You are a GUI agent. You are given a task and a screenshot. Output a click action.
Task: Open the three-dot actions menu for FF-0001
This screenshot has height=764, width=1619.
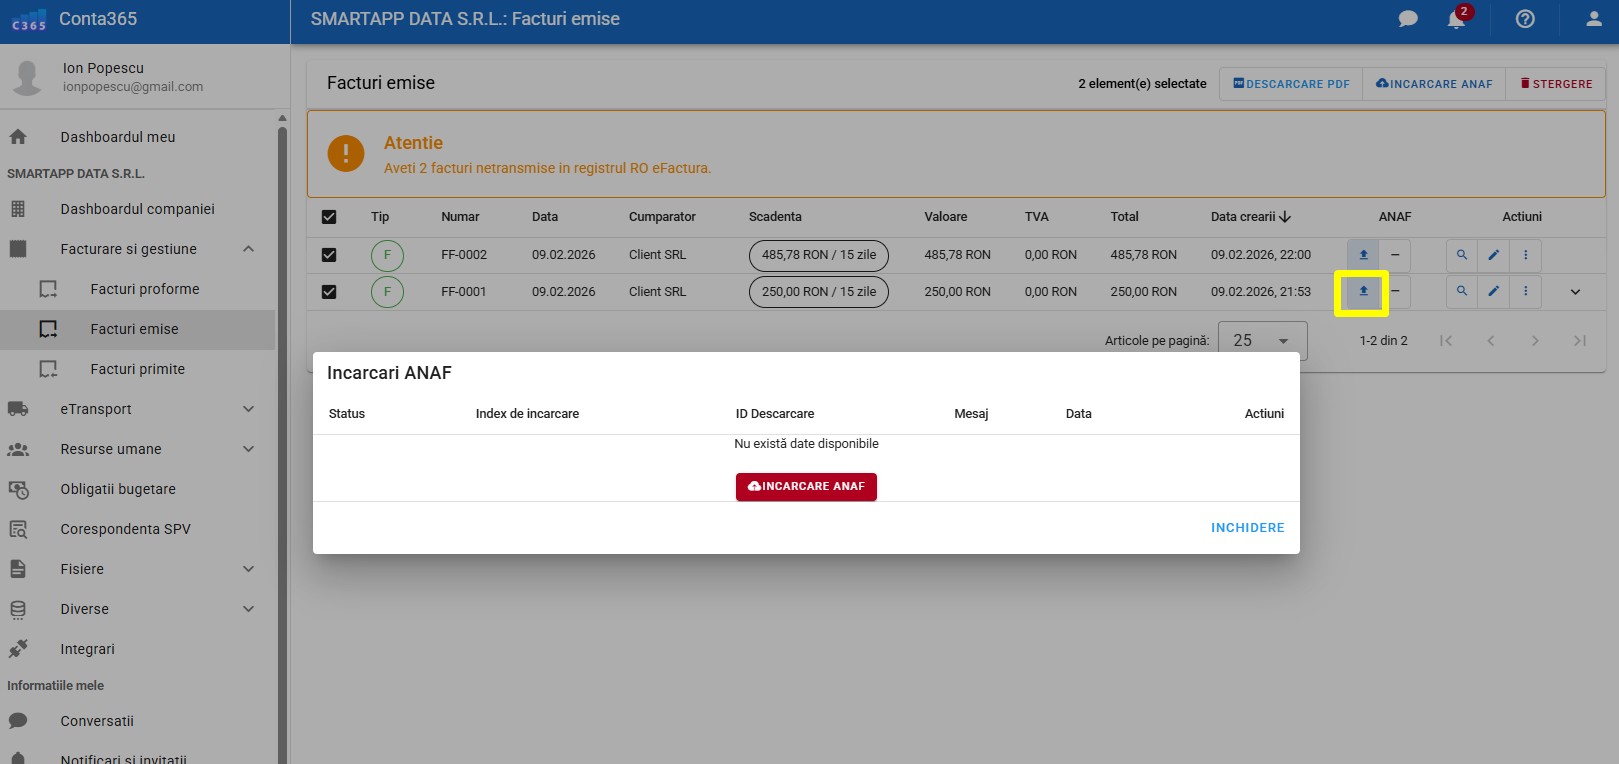click(x=1525, y=292)
